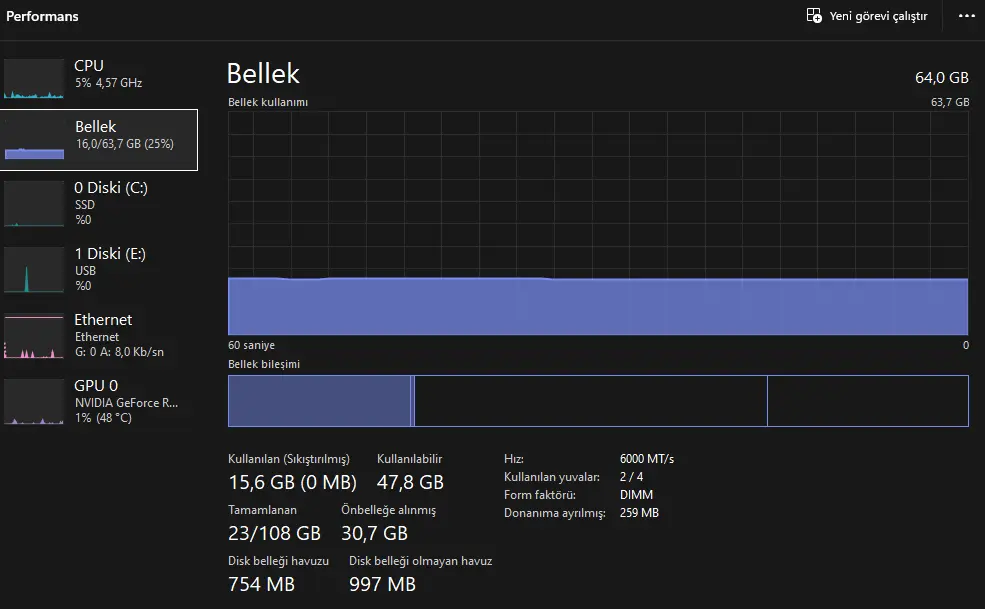Open GPU 0 NVIDIA GeForce view

(99, 401)
